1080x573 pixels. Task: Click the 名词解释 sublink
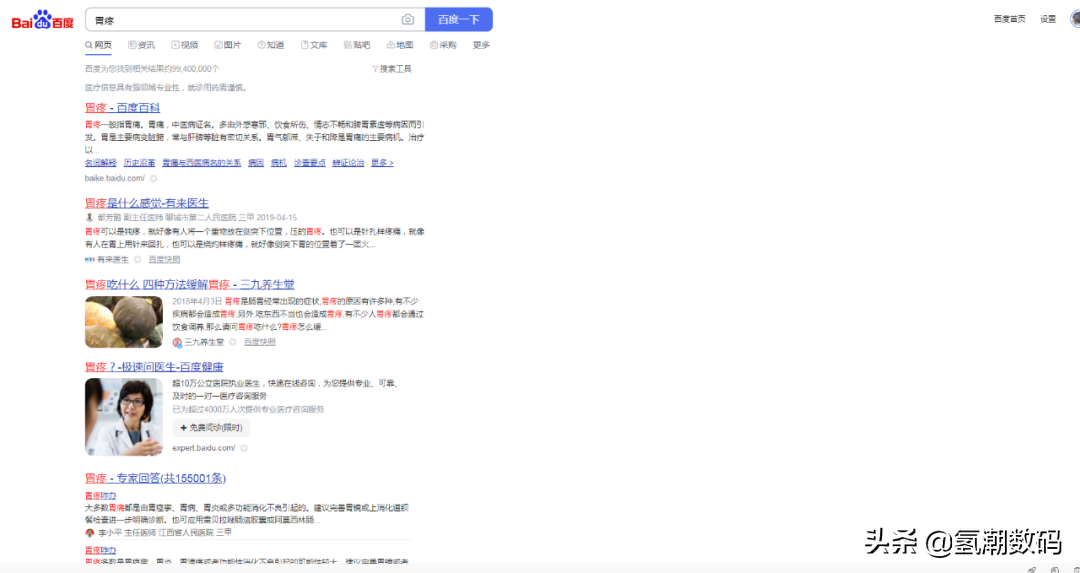[101, 163]
